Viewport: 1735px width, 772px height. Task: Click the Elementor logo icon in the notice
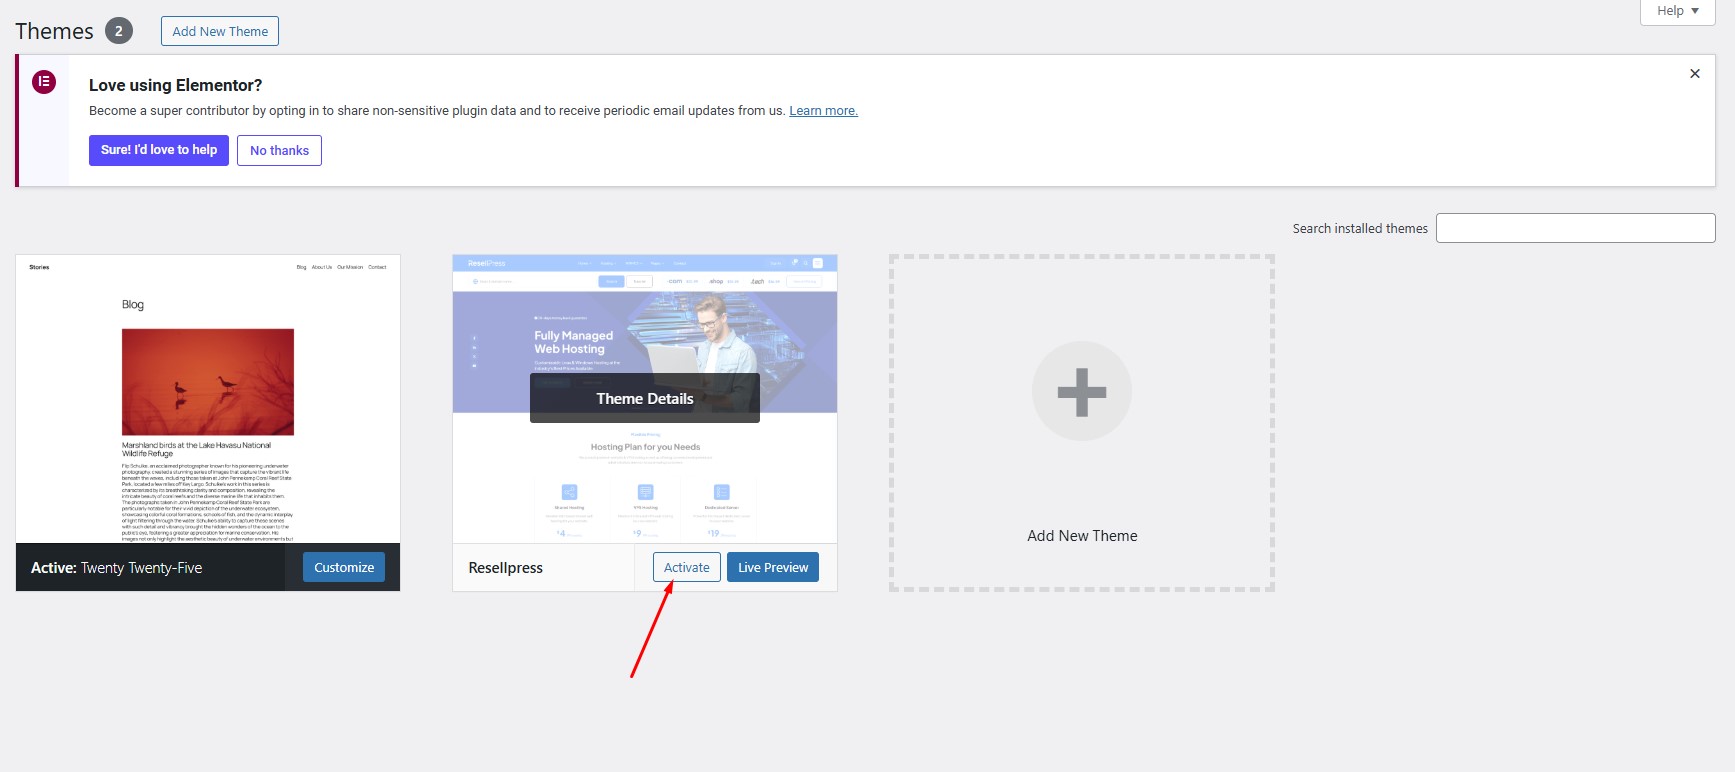pos(44,82)
